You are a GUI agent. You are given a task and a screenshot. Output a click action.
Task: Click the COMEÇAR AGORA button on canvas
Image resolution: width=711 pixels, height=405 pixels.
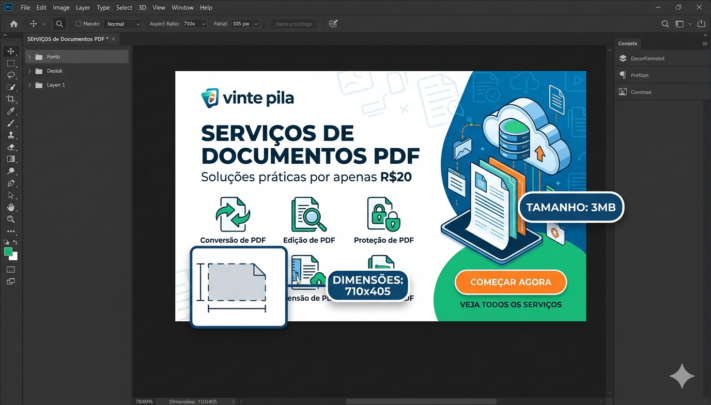tap(510, 282)
